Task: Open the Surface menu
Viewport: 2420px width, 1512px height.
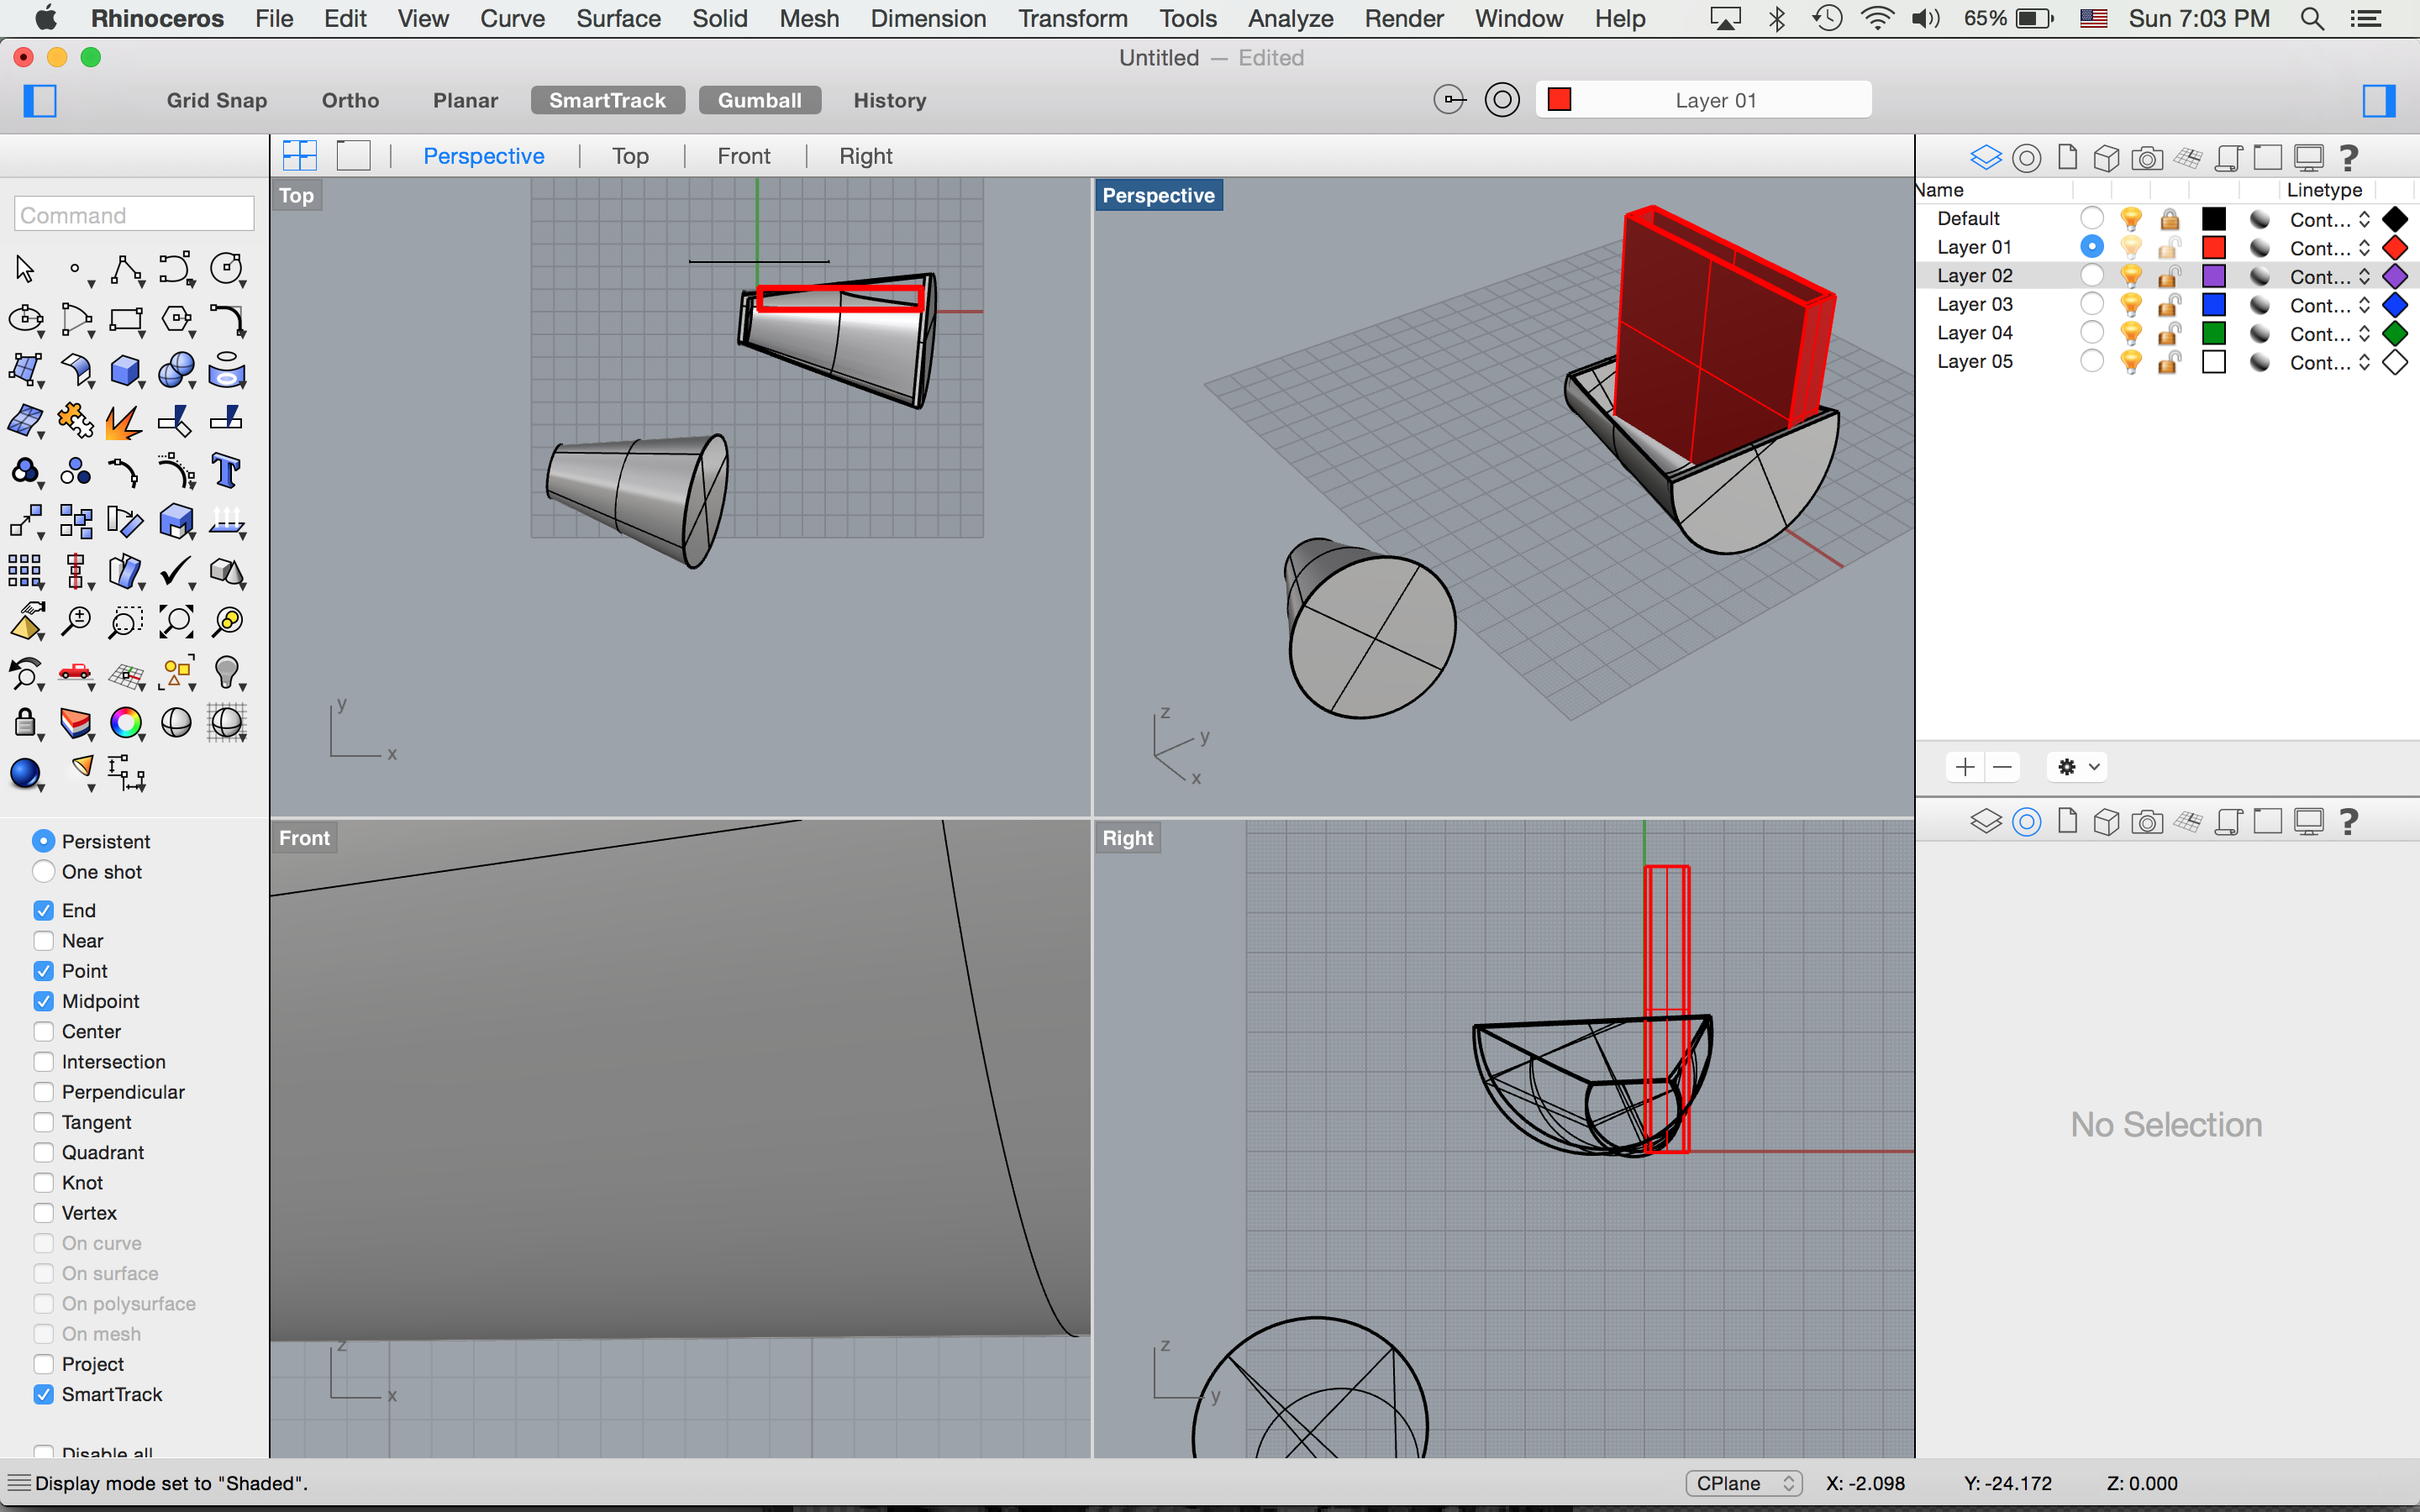Action: (x=618, y=18)
